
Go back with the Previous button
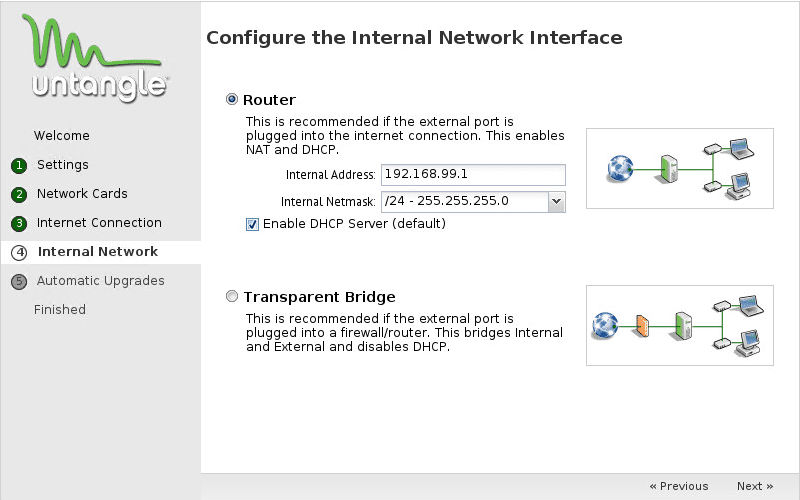click(679, 486)
